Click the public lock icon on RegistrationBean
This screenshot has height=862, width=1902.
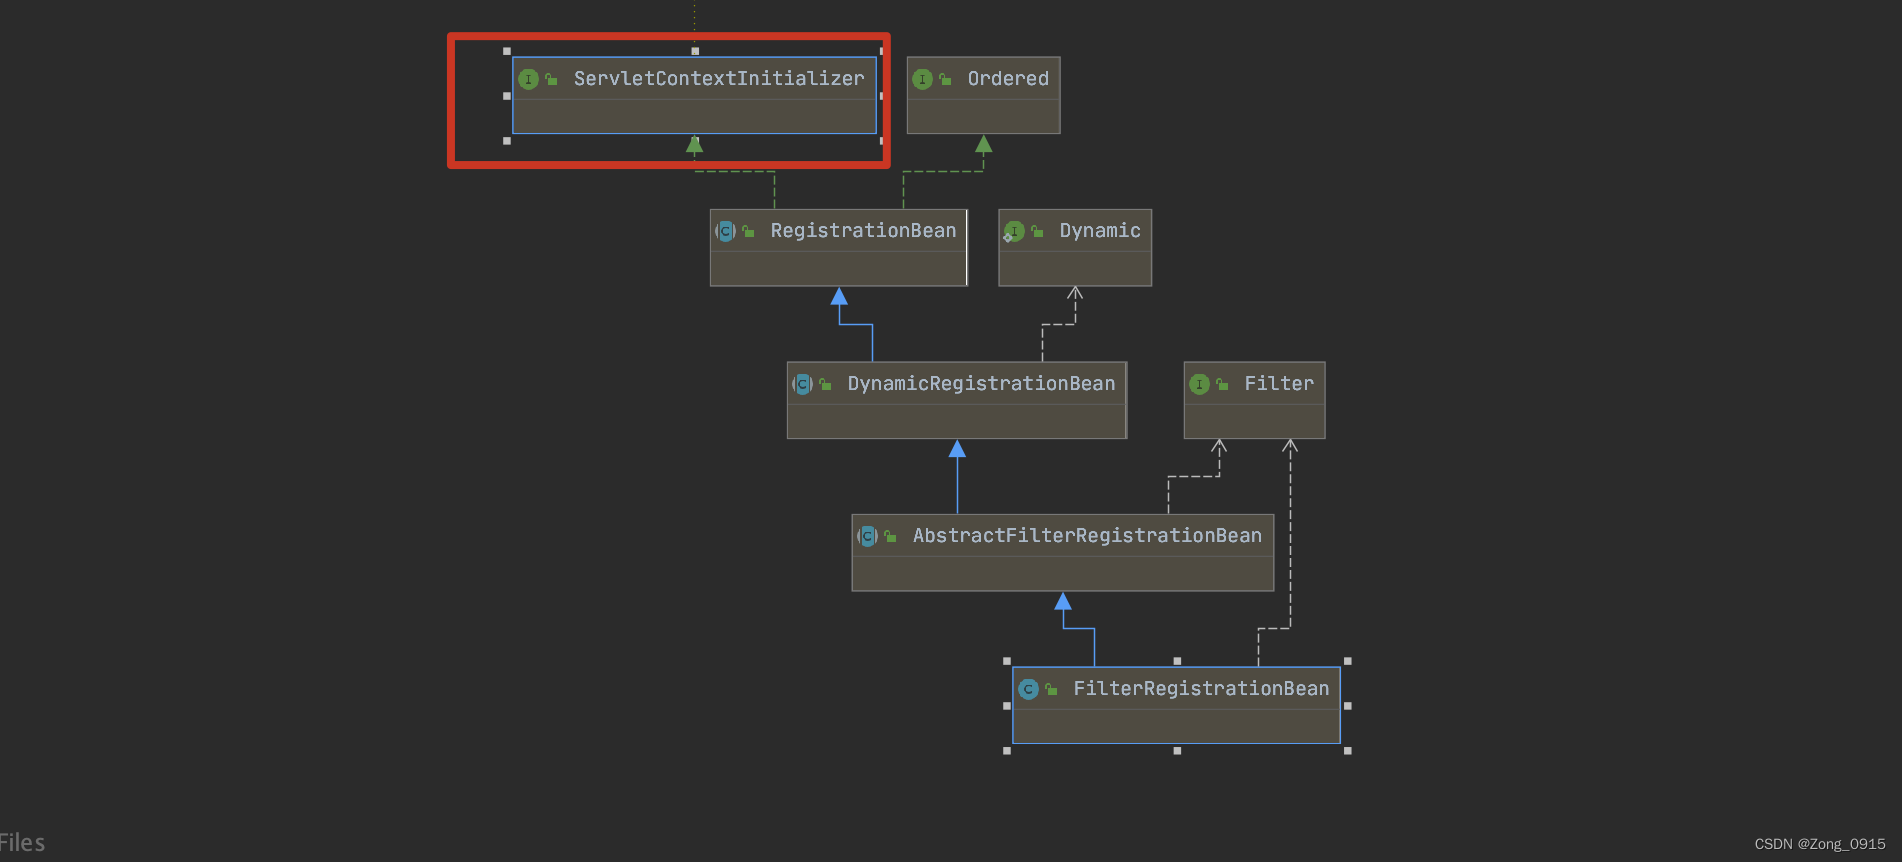click(x=748, y=231)
